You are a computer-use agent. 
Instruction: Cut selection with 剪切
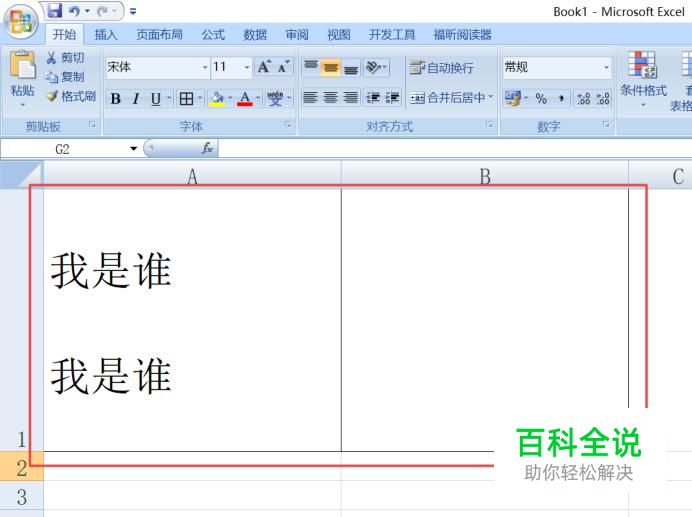tap(65, 58)
